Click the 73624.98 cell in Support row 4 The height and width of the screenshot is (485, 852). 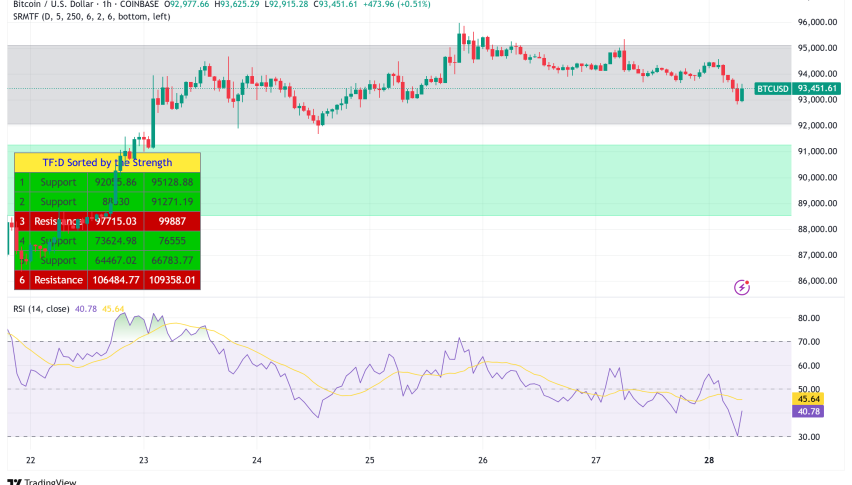coord(116,241)
